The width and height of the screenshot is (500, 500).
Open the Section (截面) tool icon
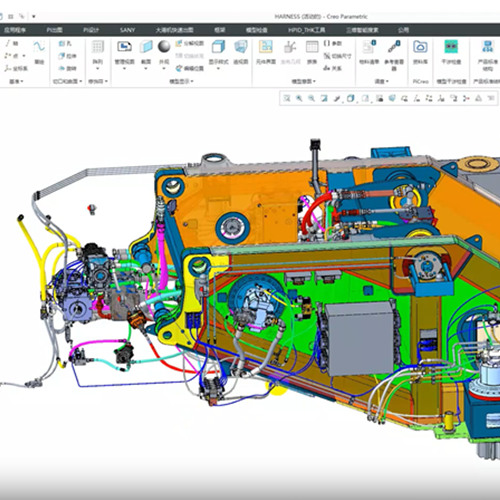click(146, 47)
